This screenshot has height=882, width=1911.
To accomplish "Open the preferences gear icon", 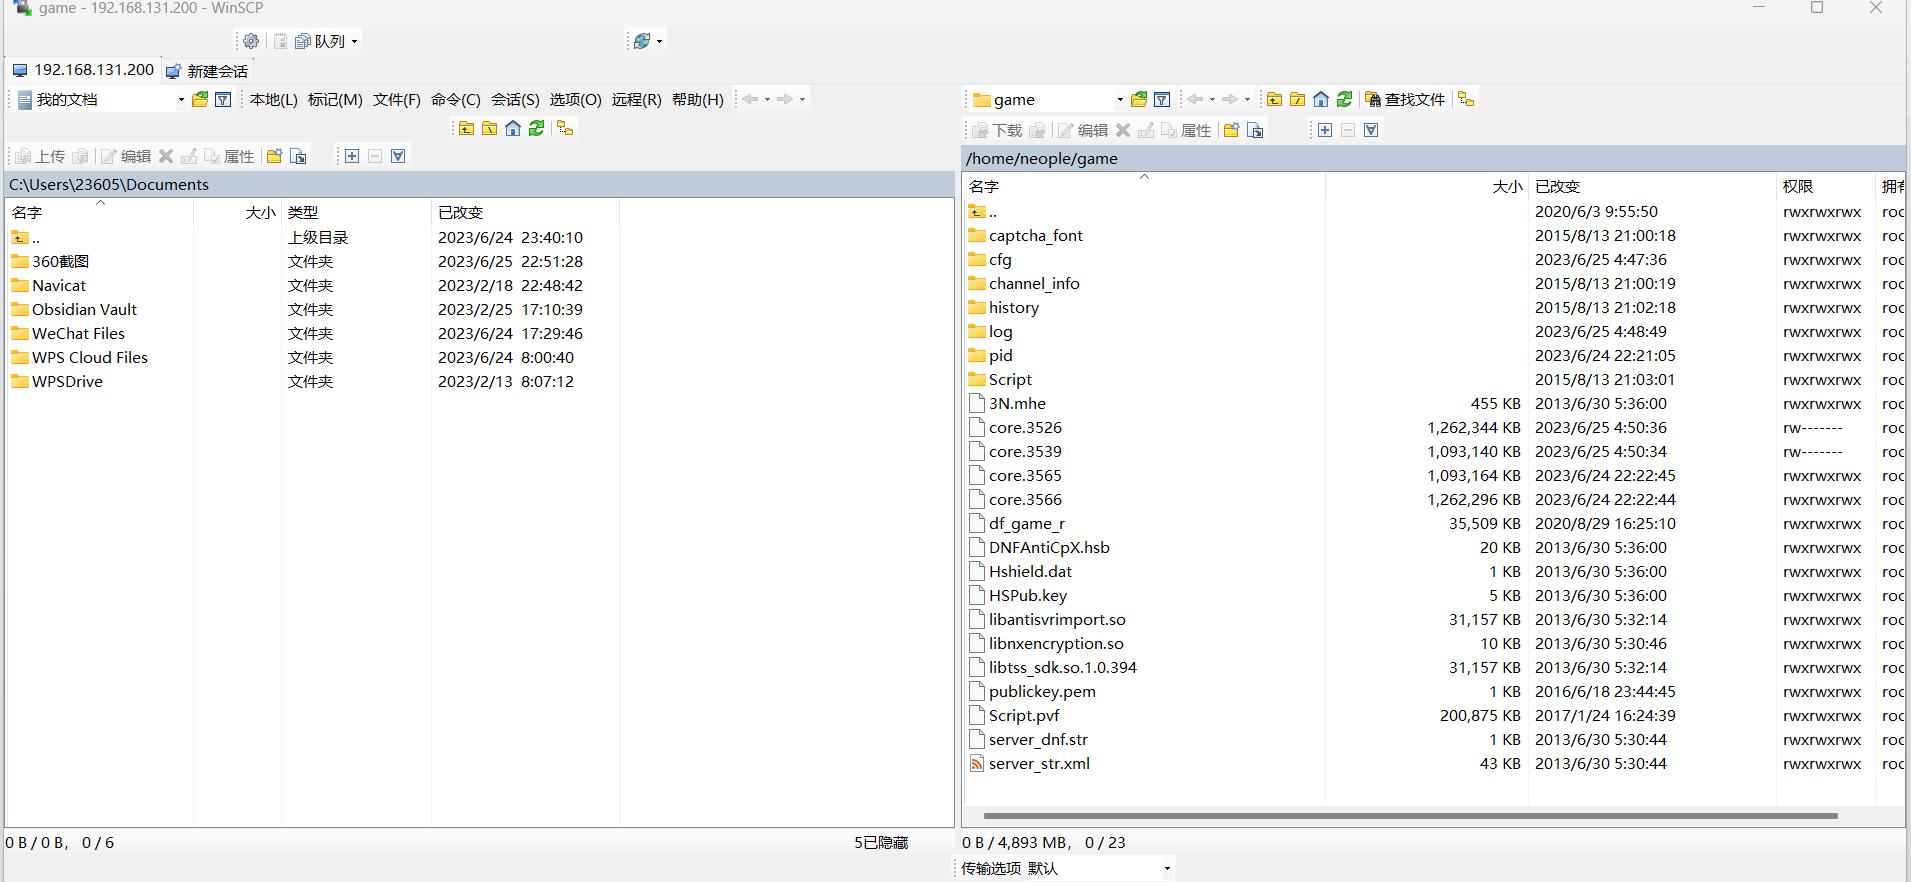I will tap(251, 41).
